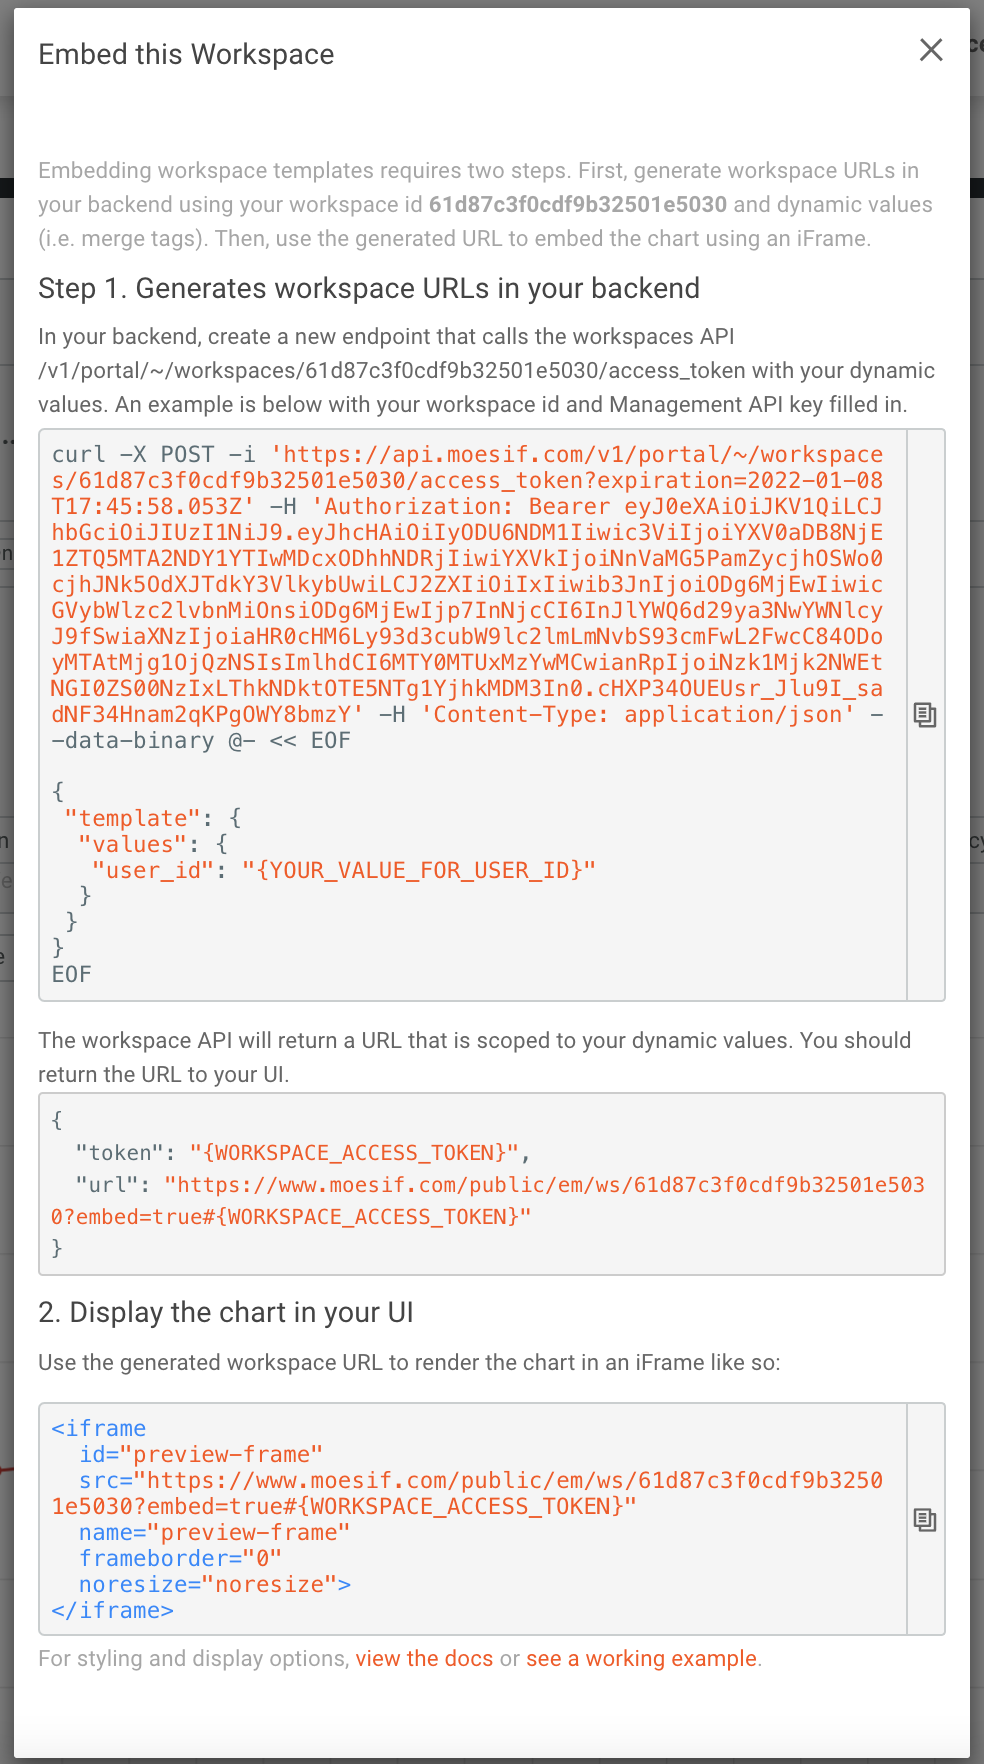Close the Embed this Workspace dialog
The width and height of the screenshot is (984, 1764).
[931, 50]
